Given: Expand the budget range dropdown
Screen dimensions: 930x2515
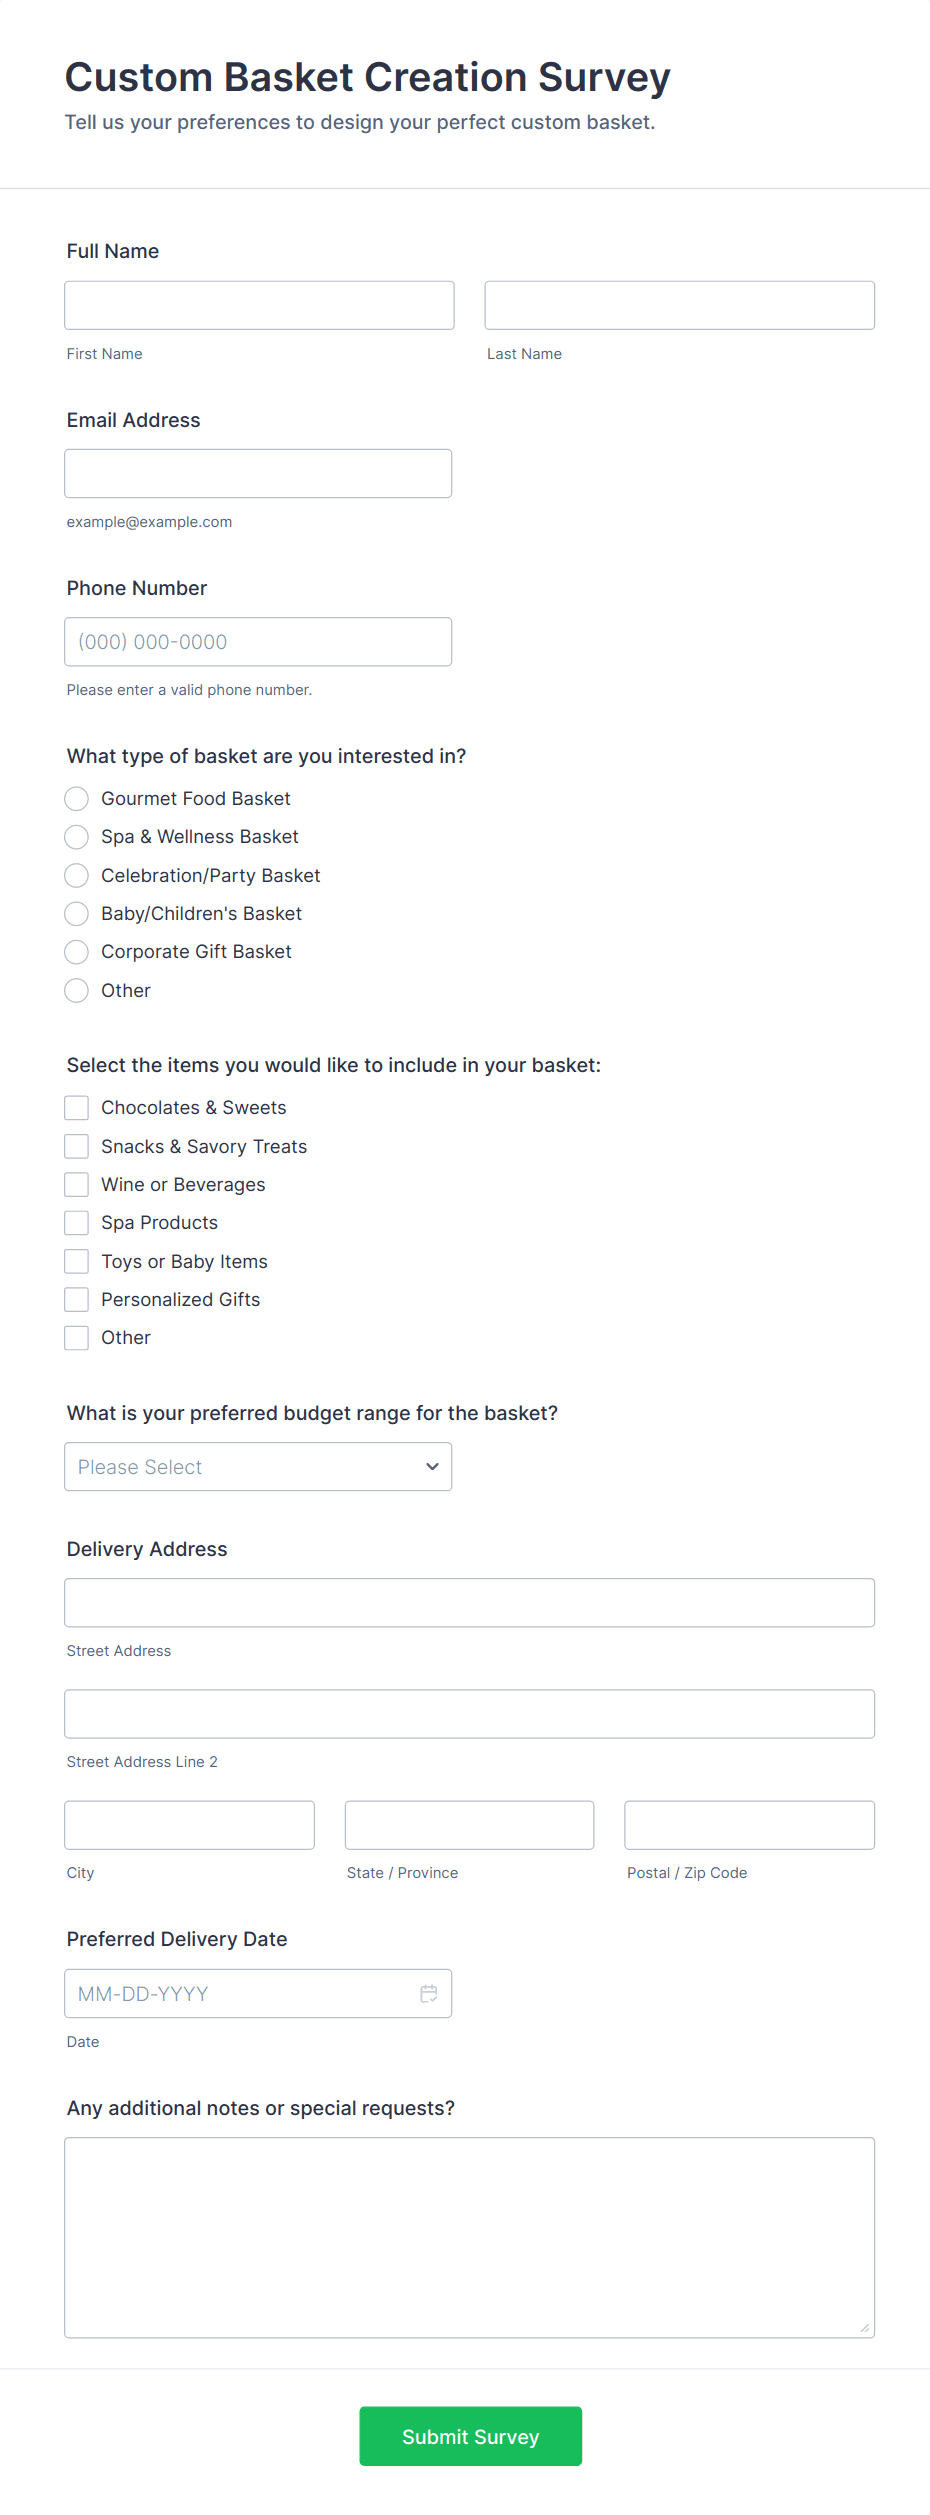Looking at the screenshot, I should click(258, 1466).
